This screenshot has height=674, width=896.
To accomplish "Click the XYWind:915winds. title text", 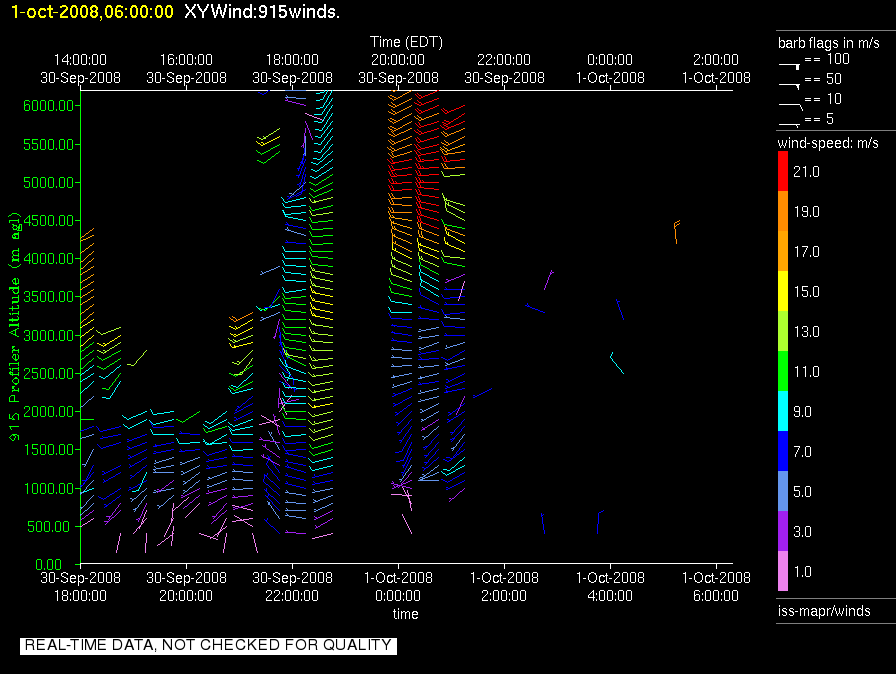I will 262,12.
